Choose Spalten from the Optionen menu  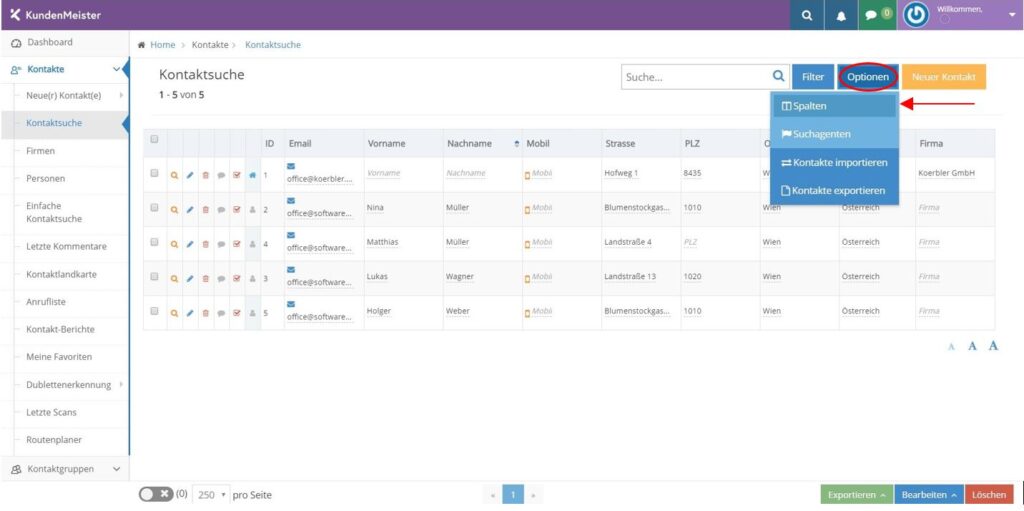click(834, 106)
